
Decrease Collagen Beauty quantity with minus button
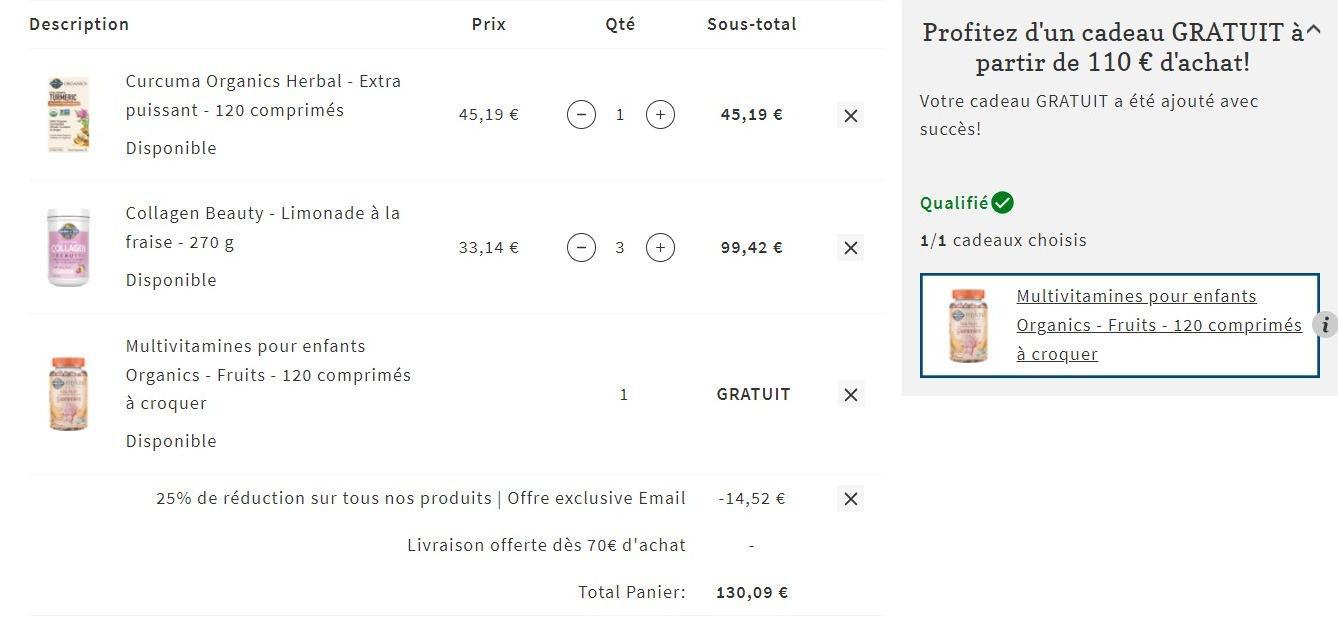click(x=581, y=247)
